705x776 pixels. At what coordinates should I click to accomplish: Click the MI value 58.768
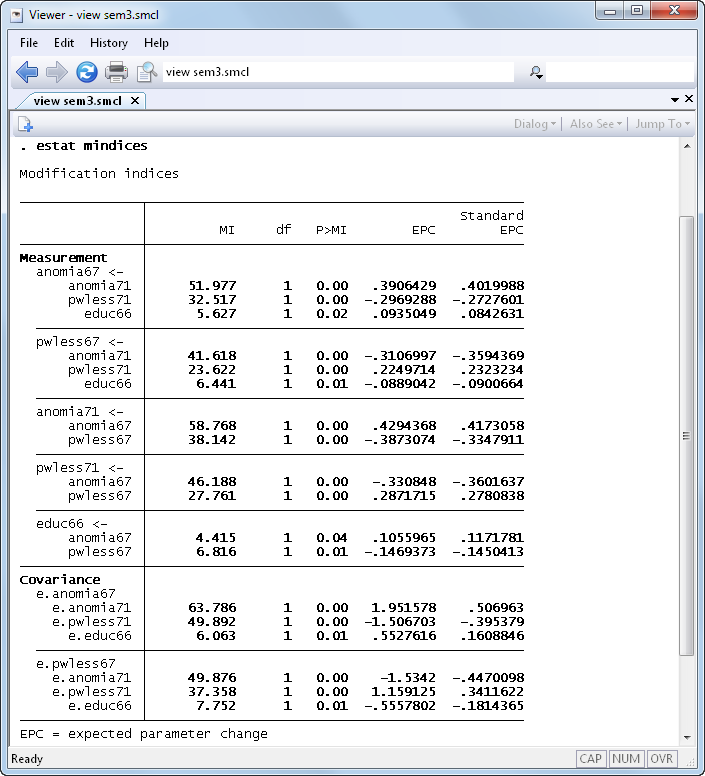(x=212, y=426)
